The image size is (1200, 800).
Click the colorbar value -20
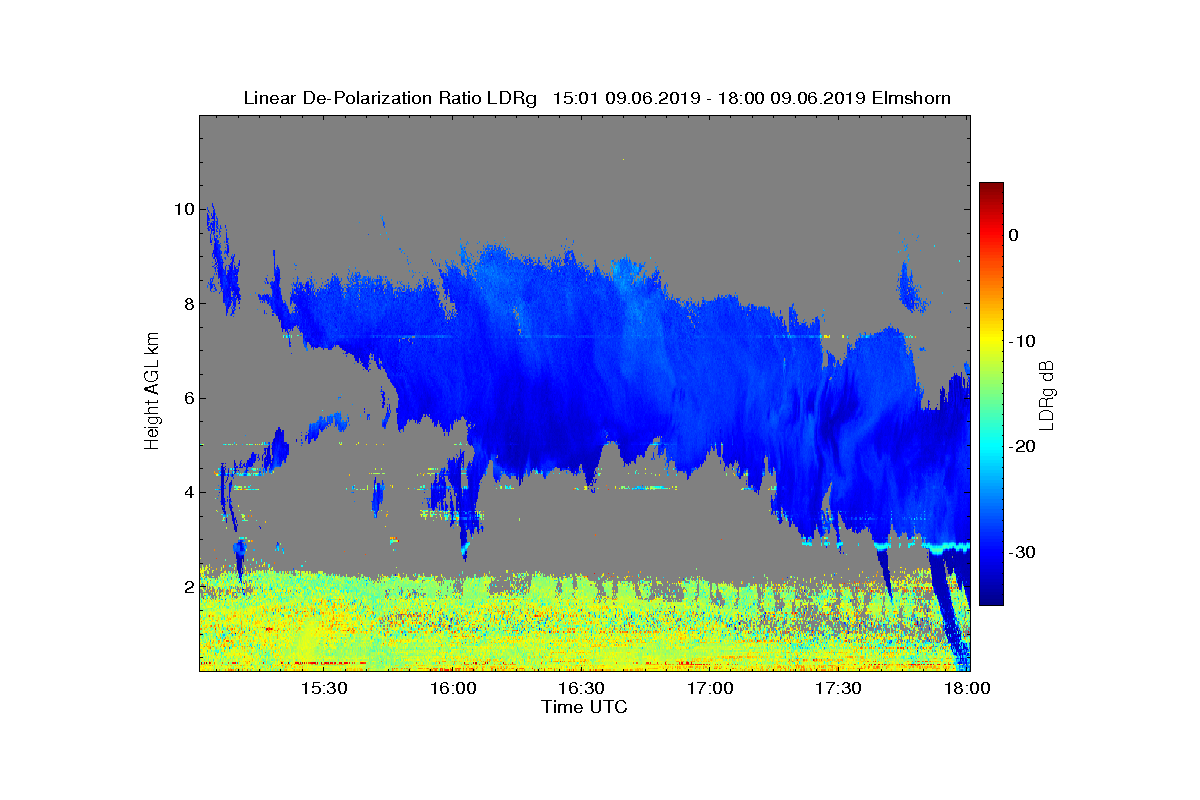(x=1023, y=446)
